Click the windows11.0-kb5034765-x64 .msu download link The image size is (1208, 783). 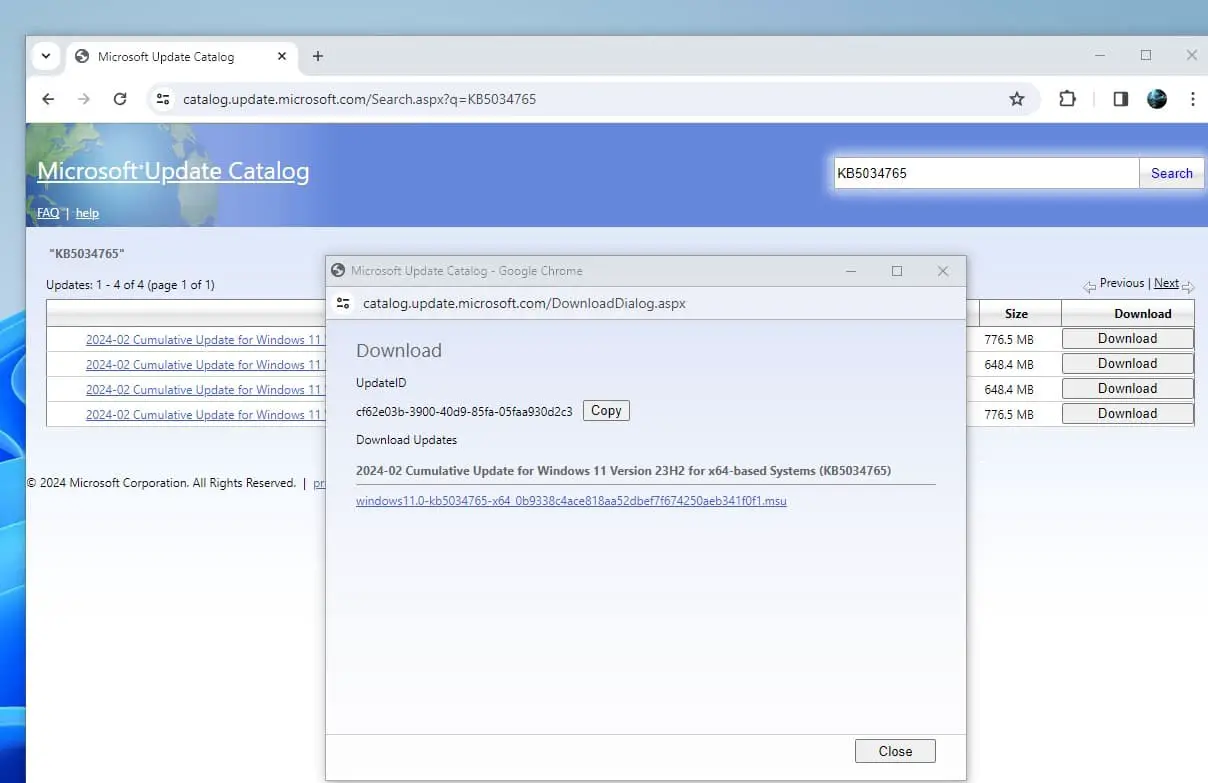571,501
